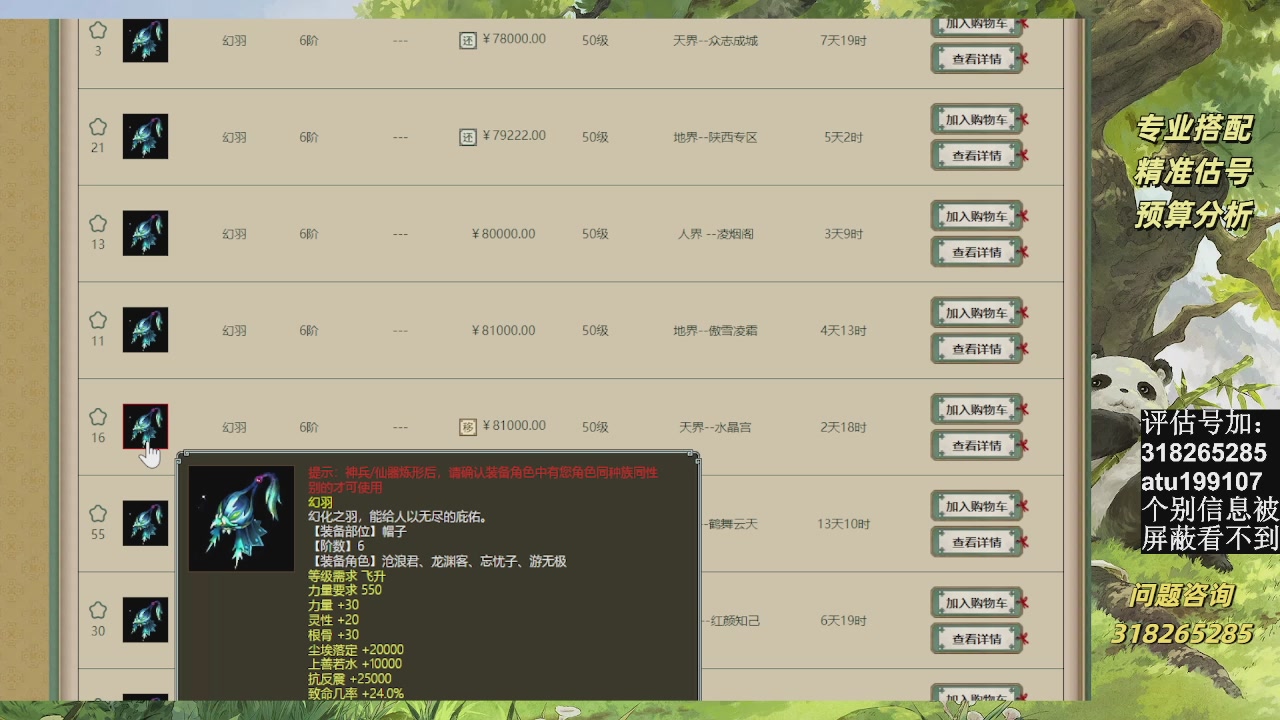This screenshot has width=1280, height=720.
Task: Click 加入购物车 on the 鹤舞云天 row
Action: [975, 505]
